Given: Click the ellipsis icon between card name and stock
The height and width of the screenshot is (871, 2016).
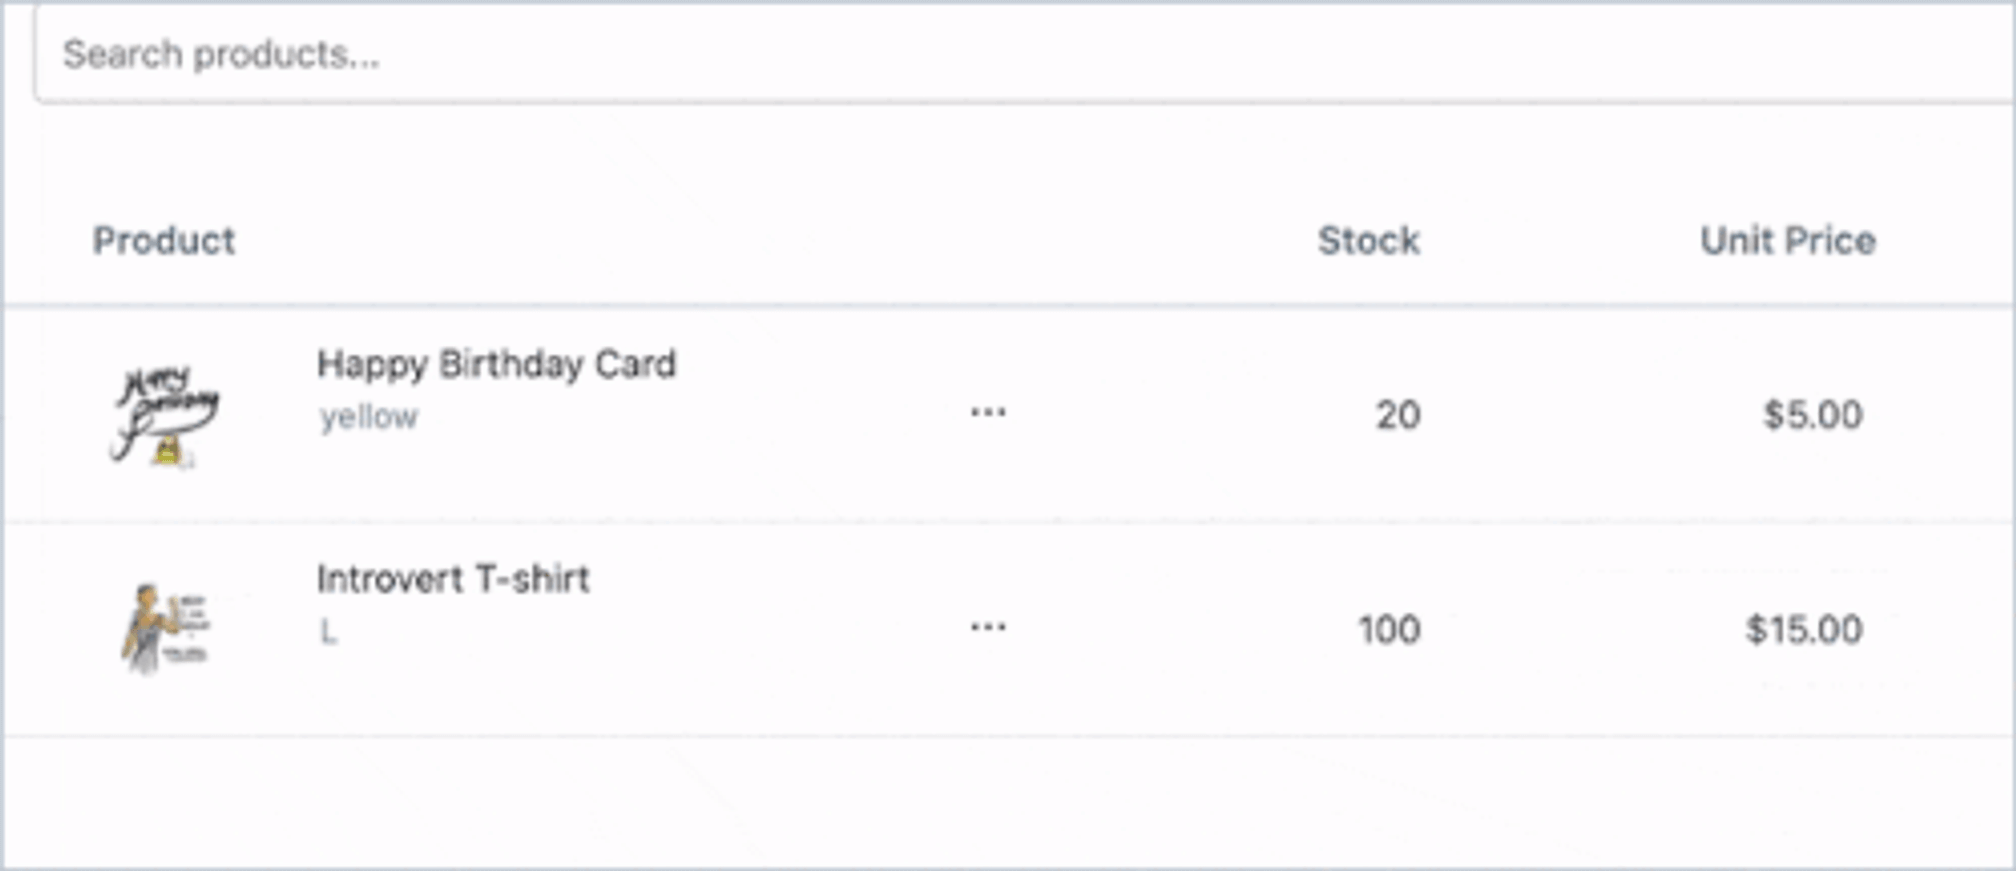Looking at the screenshot, I should click(988, 413).
